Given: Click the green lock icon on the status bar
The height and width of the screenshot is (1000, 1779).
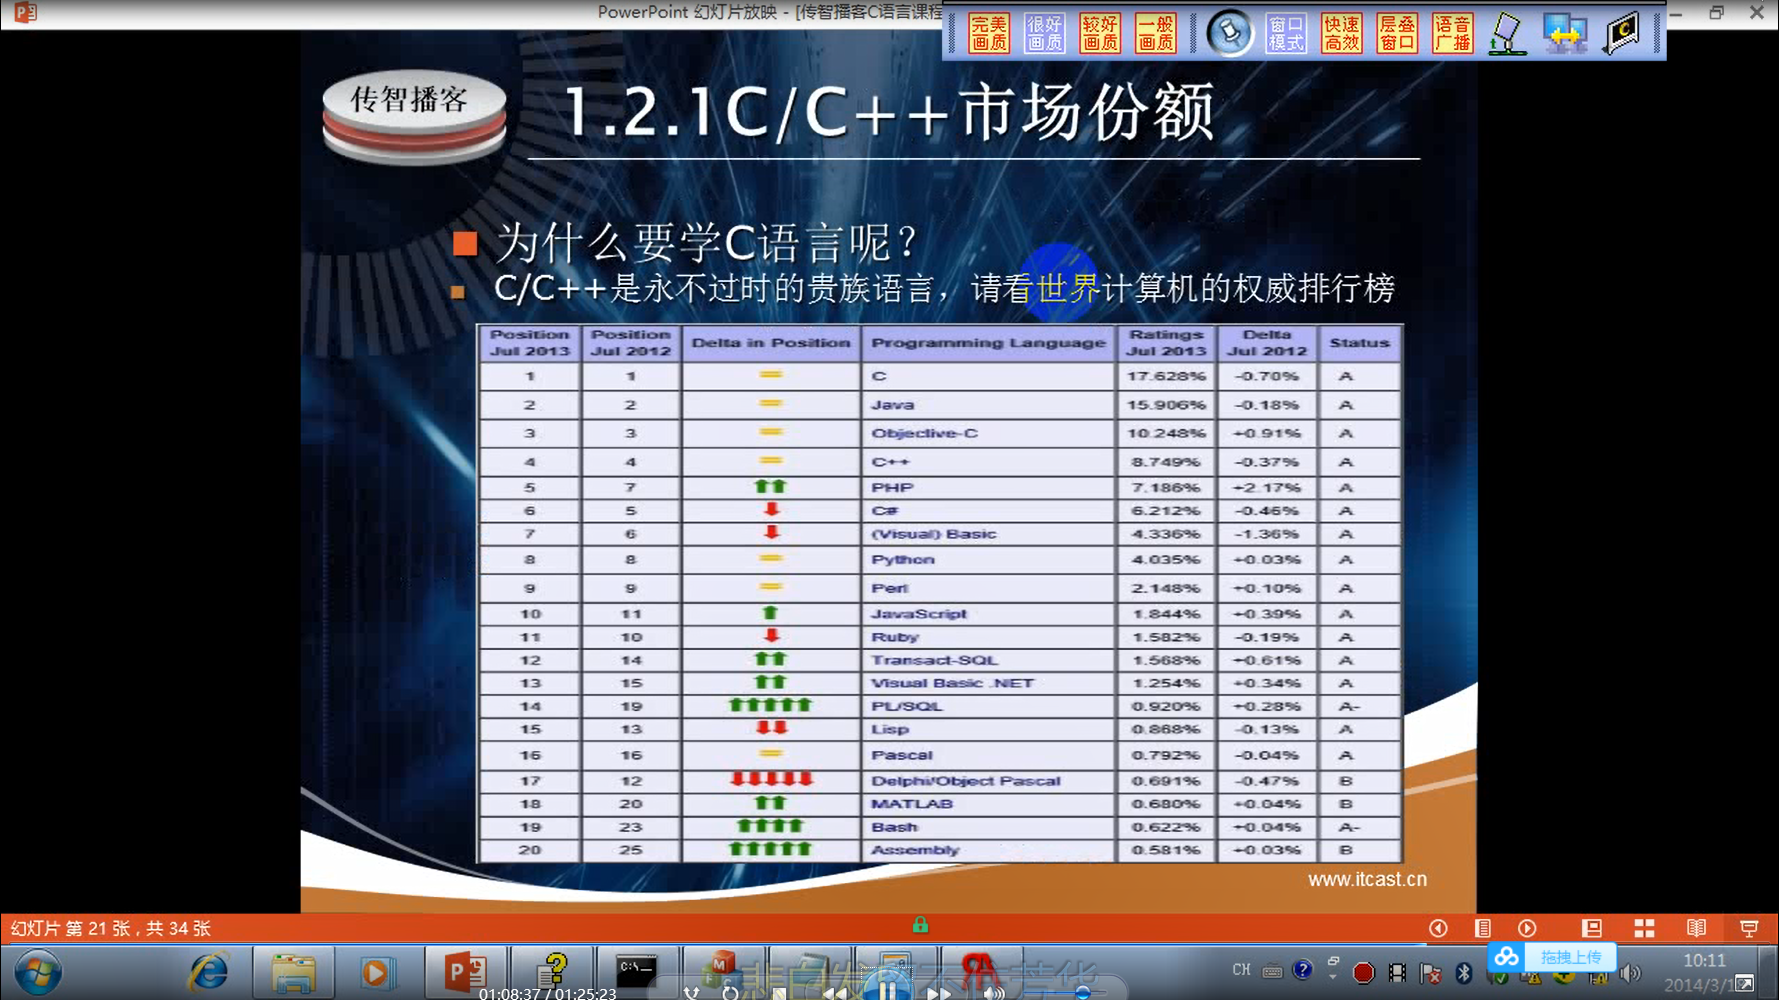Looking at the screenshot, I should (x=920, y=925).
